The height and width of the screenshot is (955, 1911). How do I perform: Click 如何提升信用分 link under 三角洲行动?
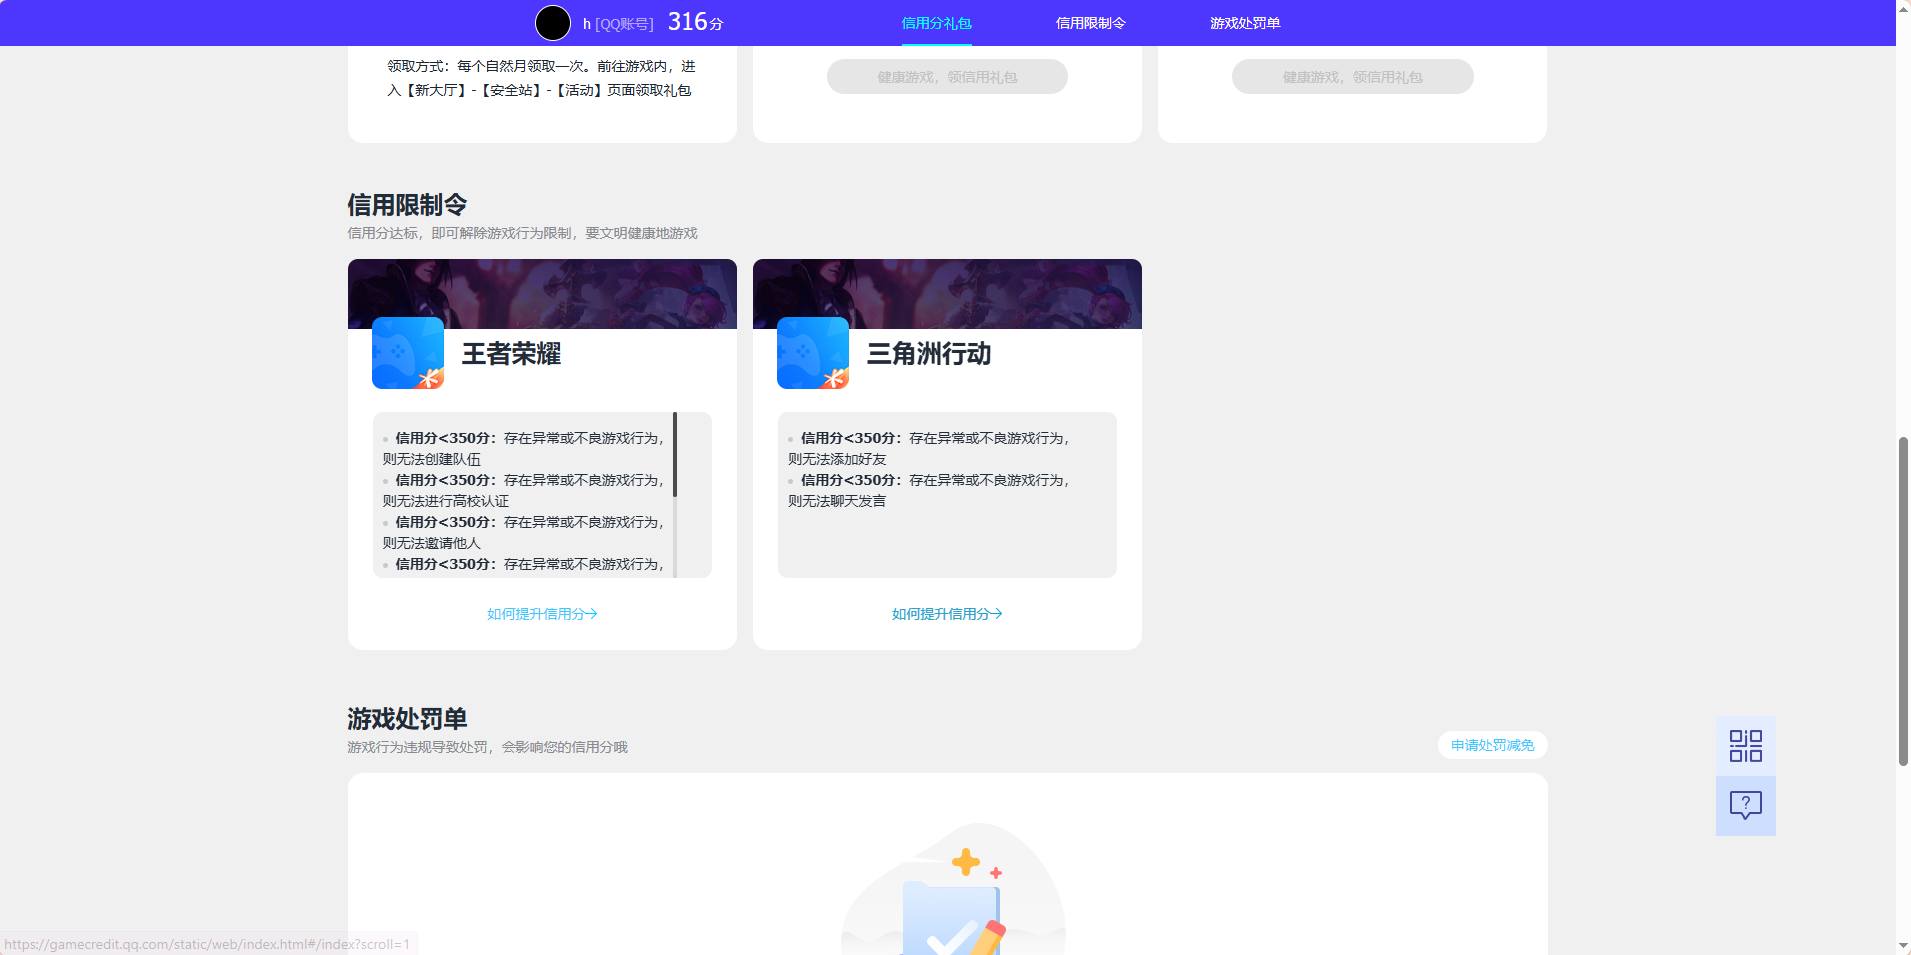[947, 614]
